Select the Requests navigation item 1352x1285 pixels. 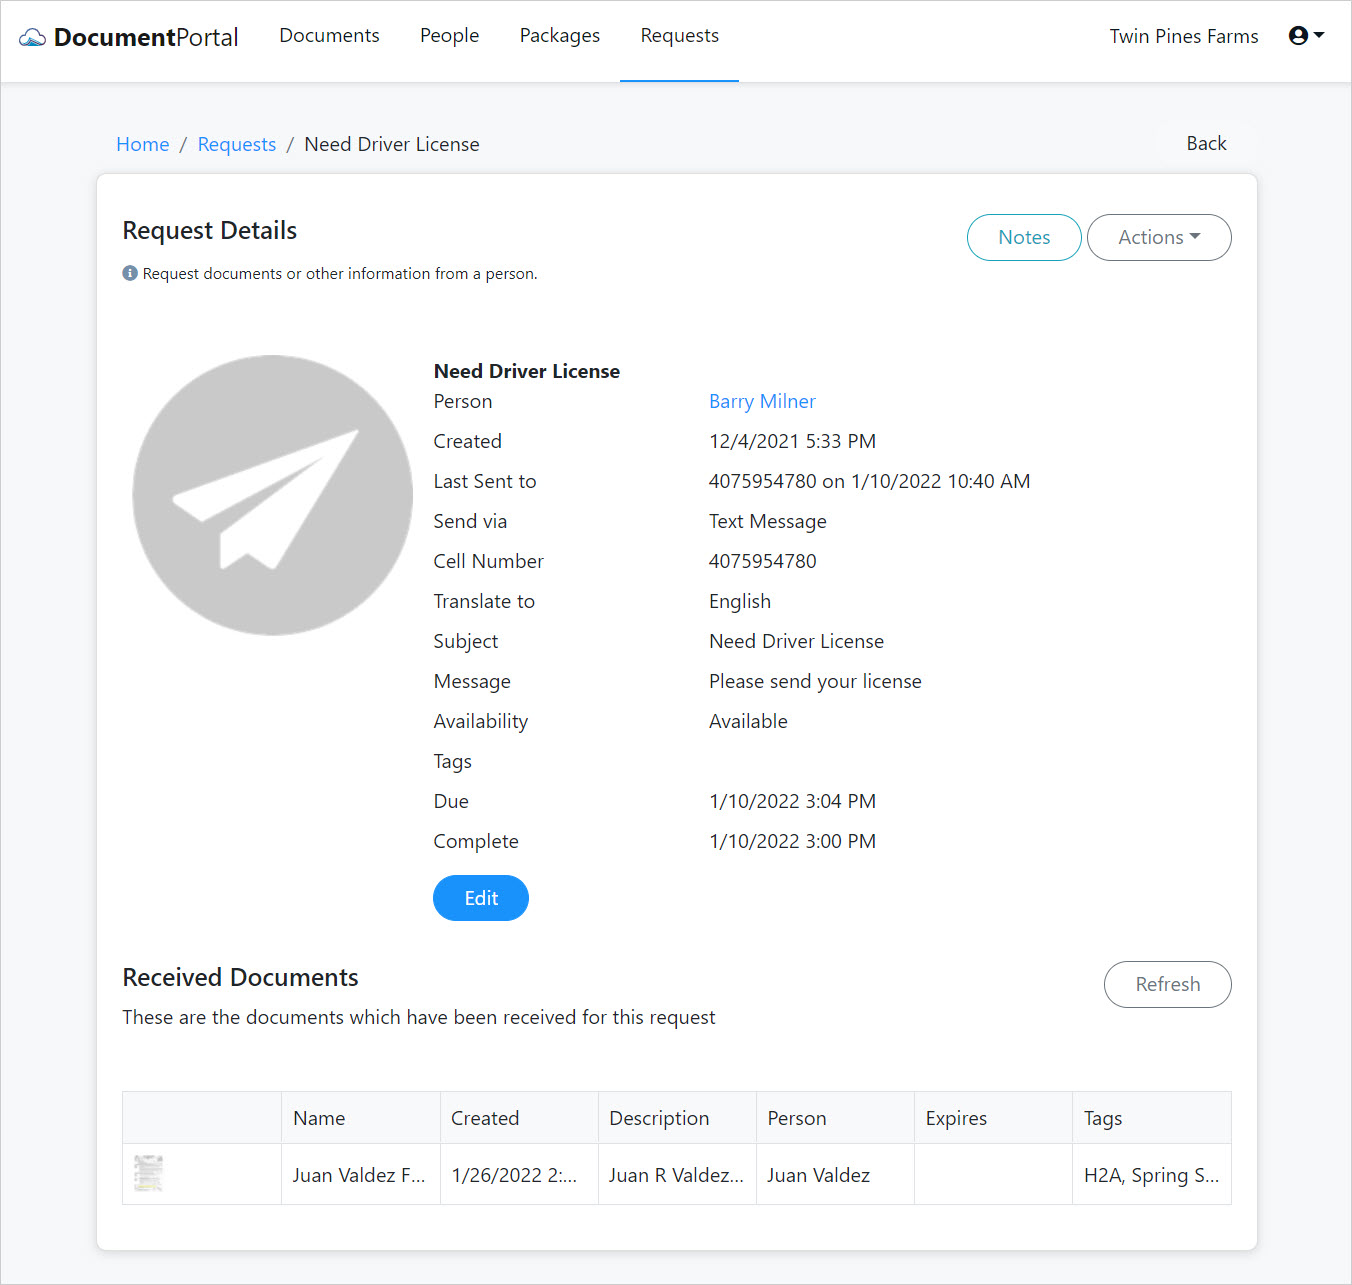click(679, 35)
